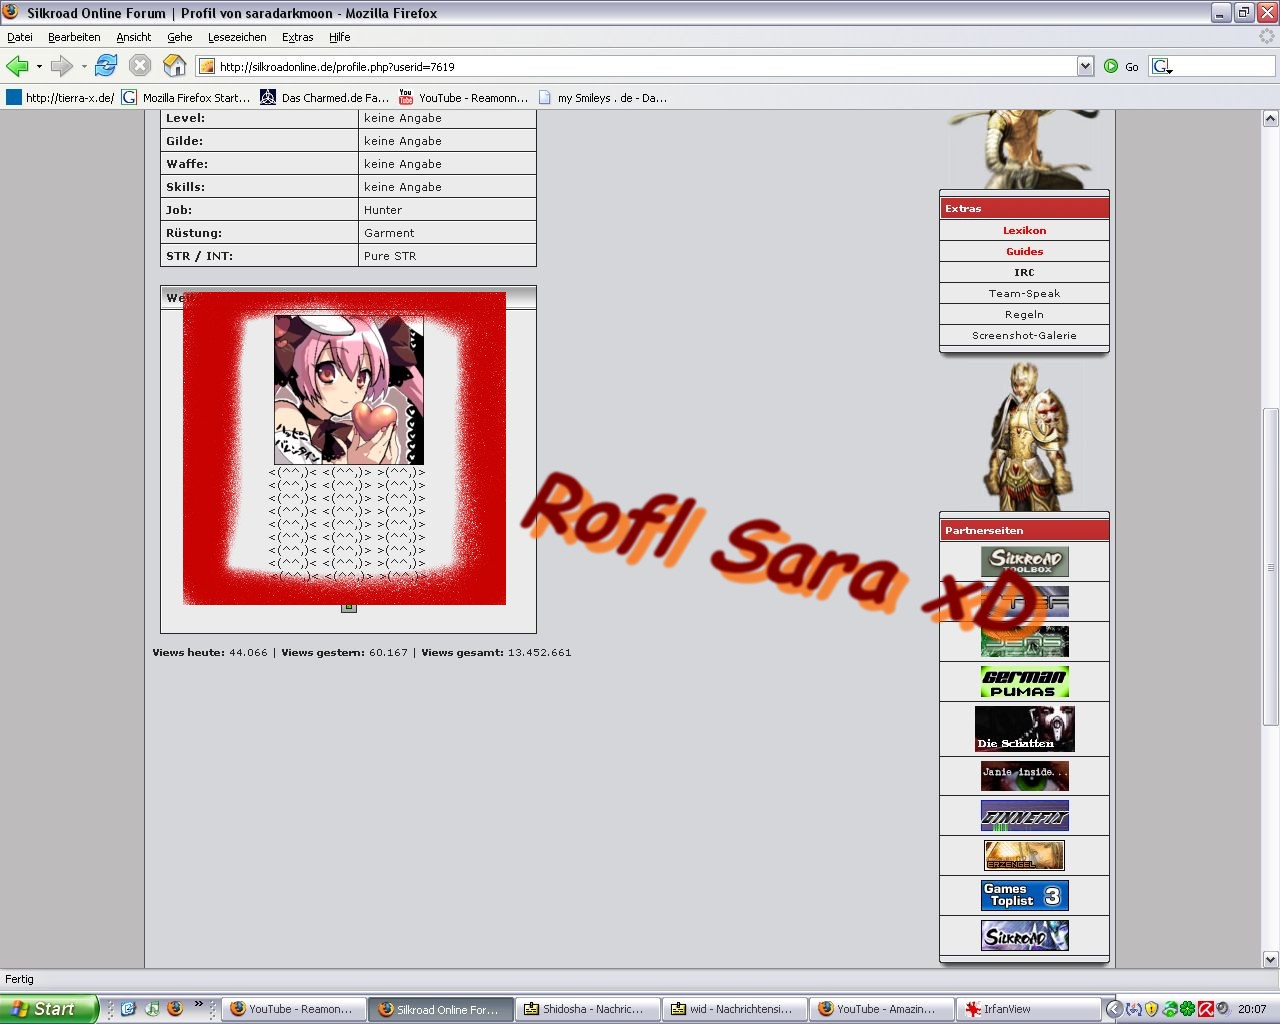The image size is (1280, 1024).
Task: Open the YouTube - Reamonn bookmark
Action: (x=463, y=98)
